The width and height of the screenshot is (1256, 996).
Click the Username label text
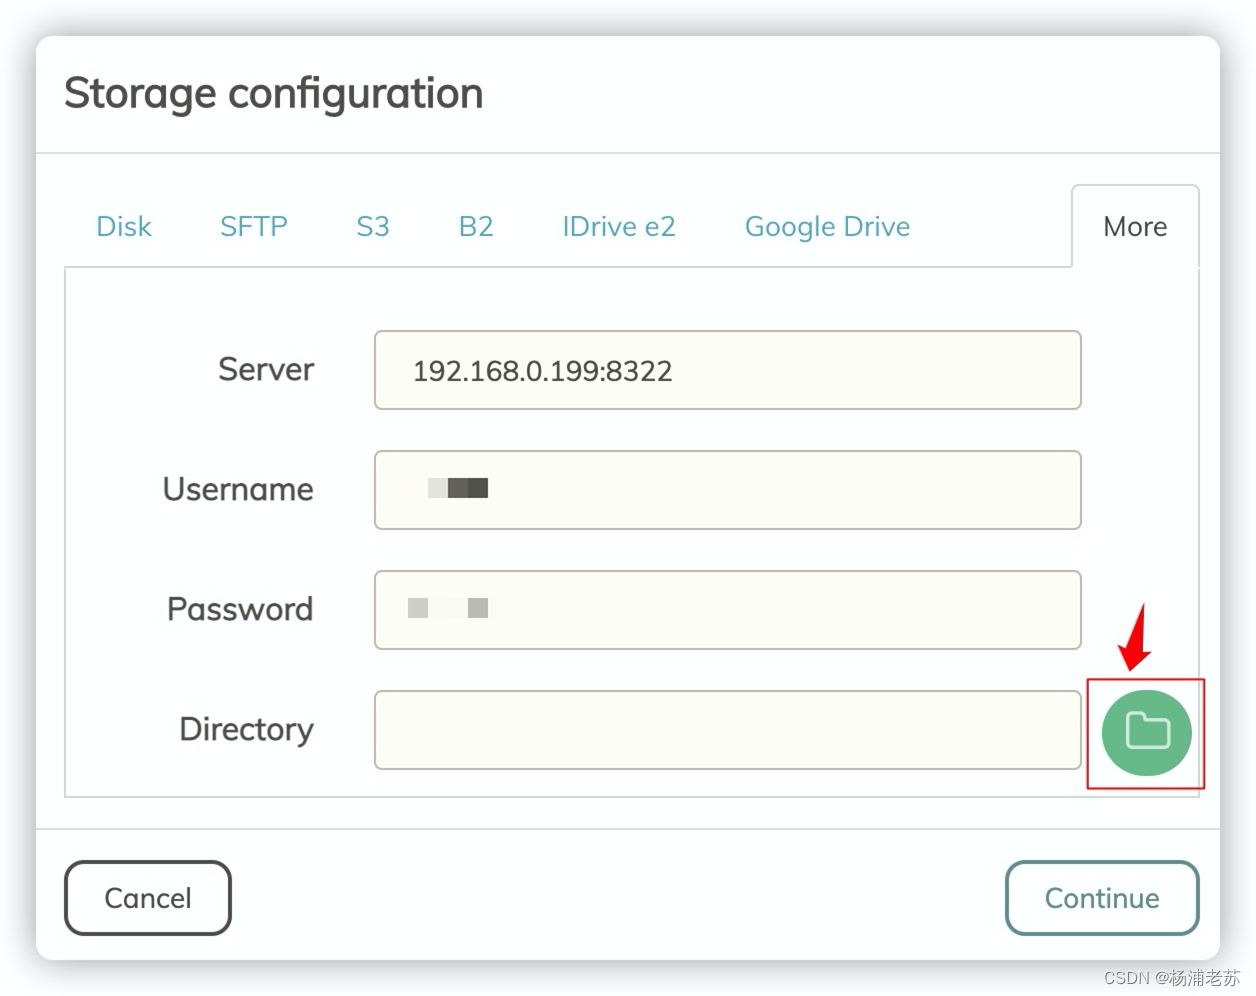pos(238,490)
